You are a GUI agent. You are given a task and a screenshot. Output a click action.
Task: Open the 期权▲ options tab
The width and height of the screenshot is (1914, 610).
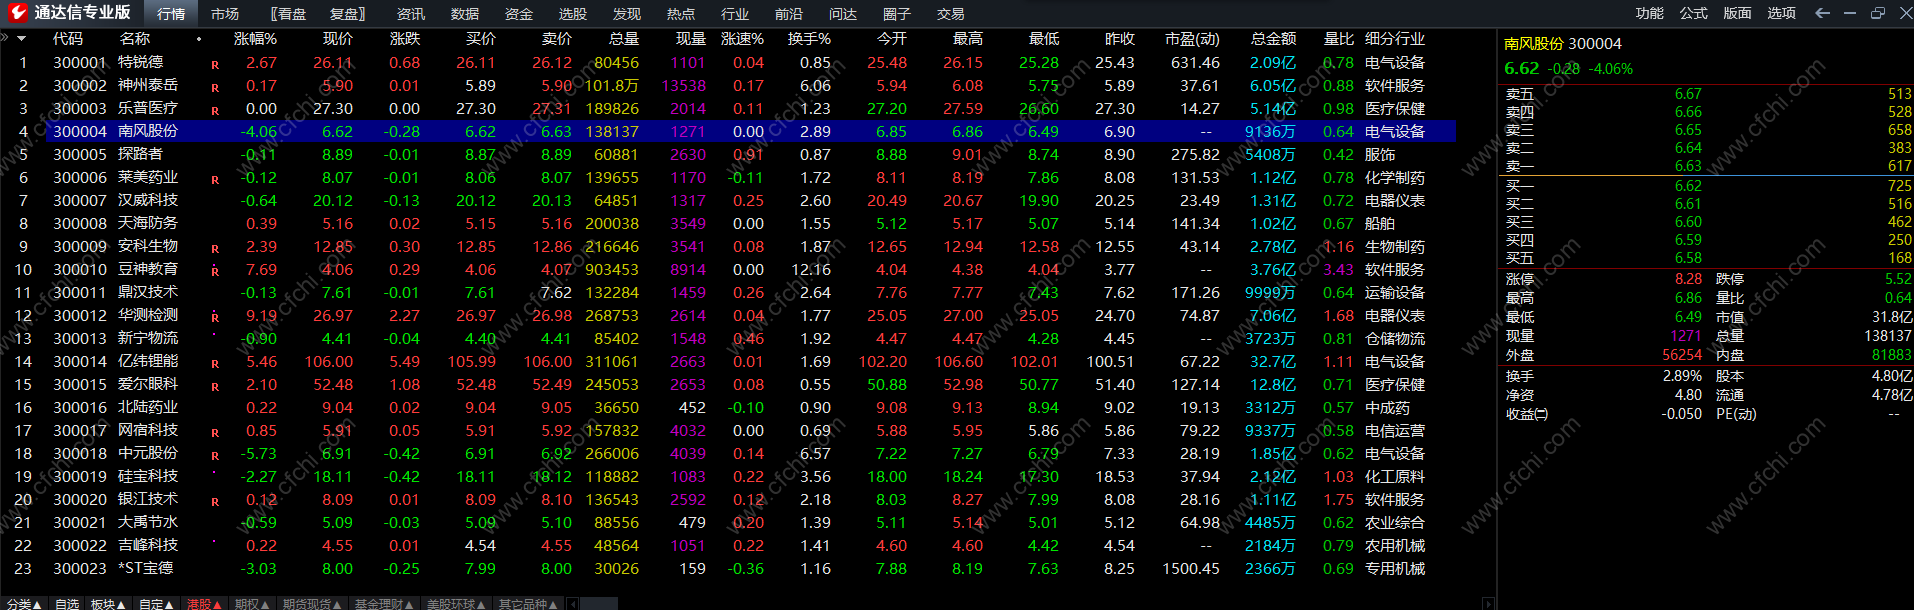(x=253, y=604)
